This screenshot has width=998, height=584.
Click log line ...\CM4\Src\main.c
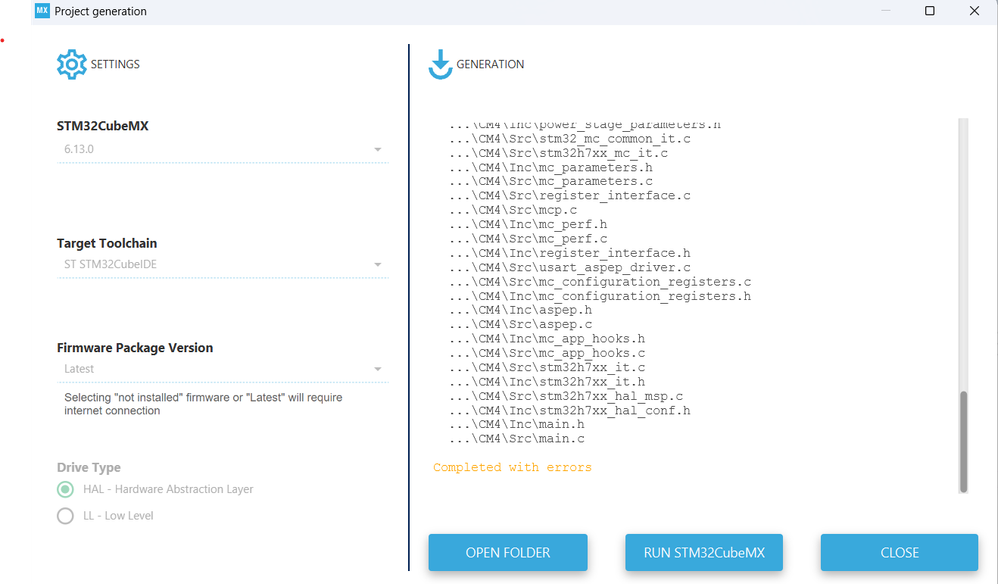(517, 439)
